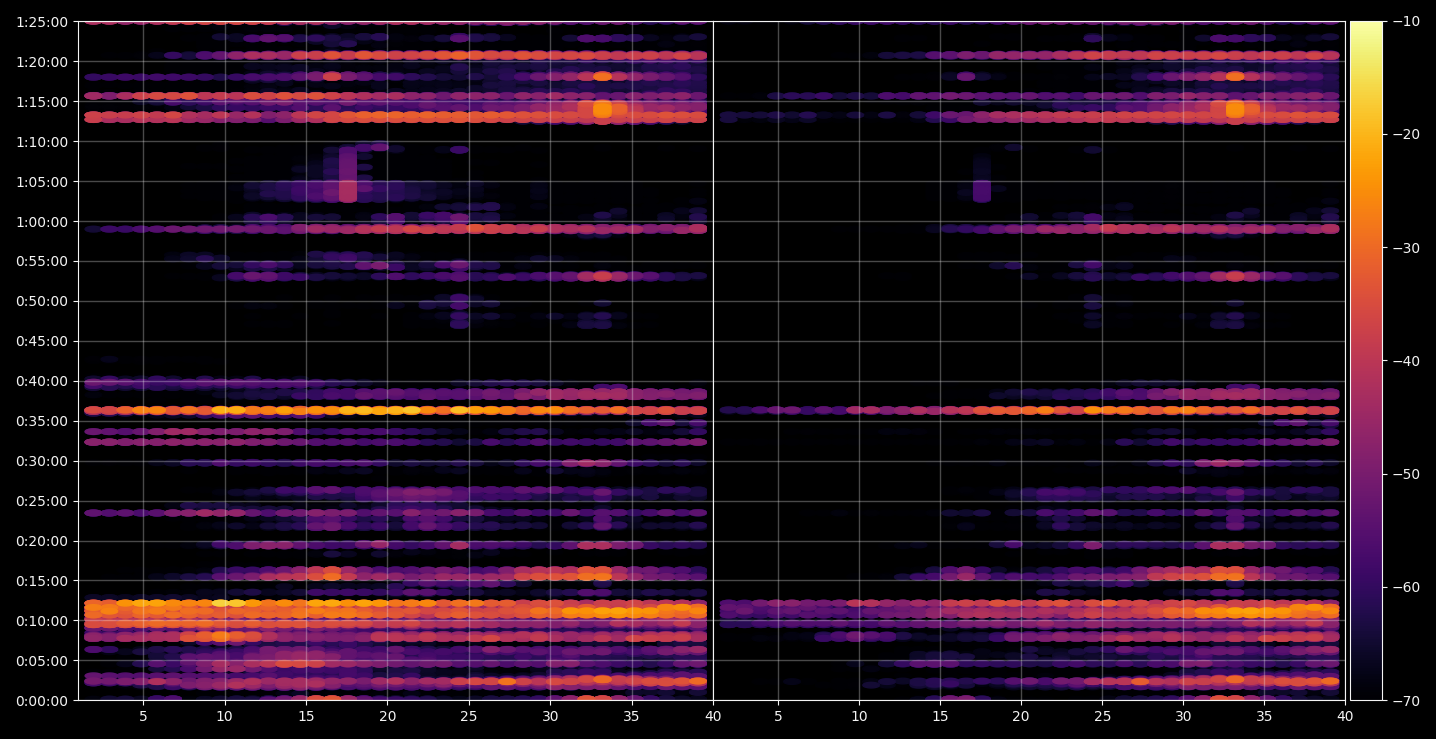1436x739 pixels.
Task: Click x-axis label 35 under left heatmap
Action: pos(632,716)
